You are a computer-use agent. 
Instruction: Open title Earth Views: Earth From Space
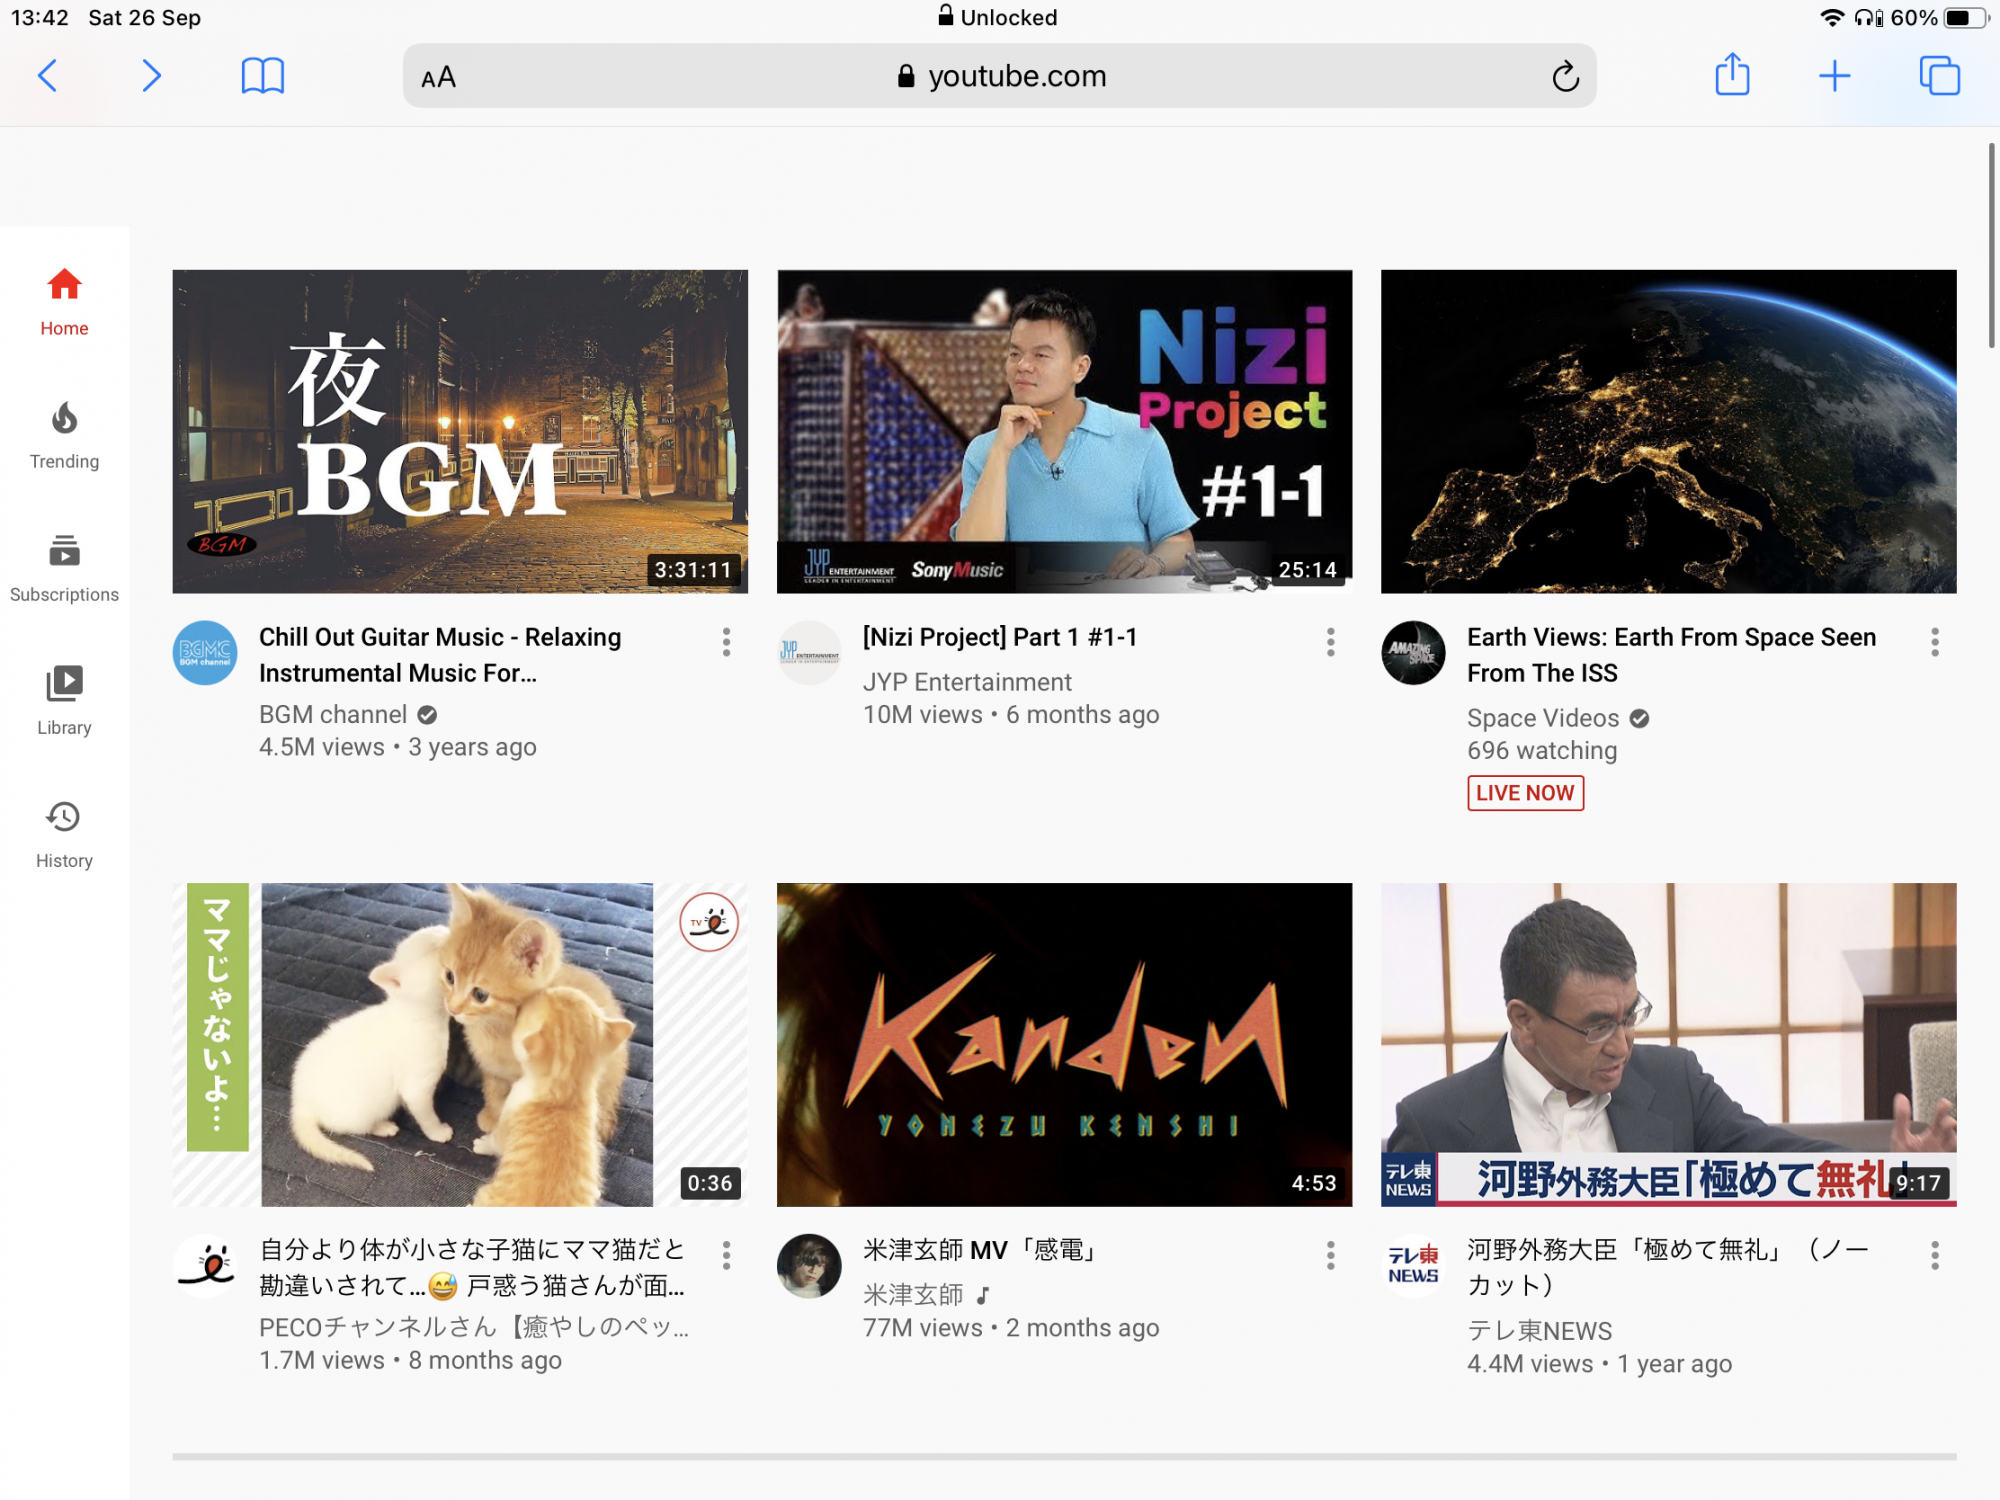tap(1671, 655)
